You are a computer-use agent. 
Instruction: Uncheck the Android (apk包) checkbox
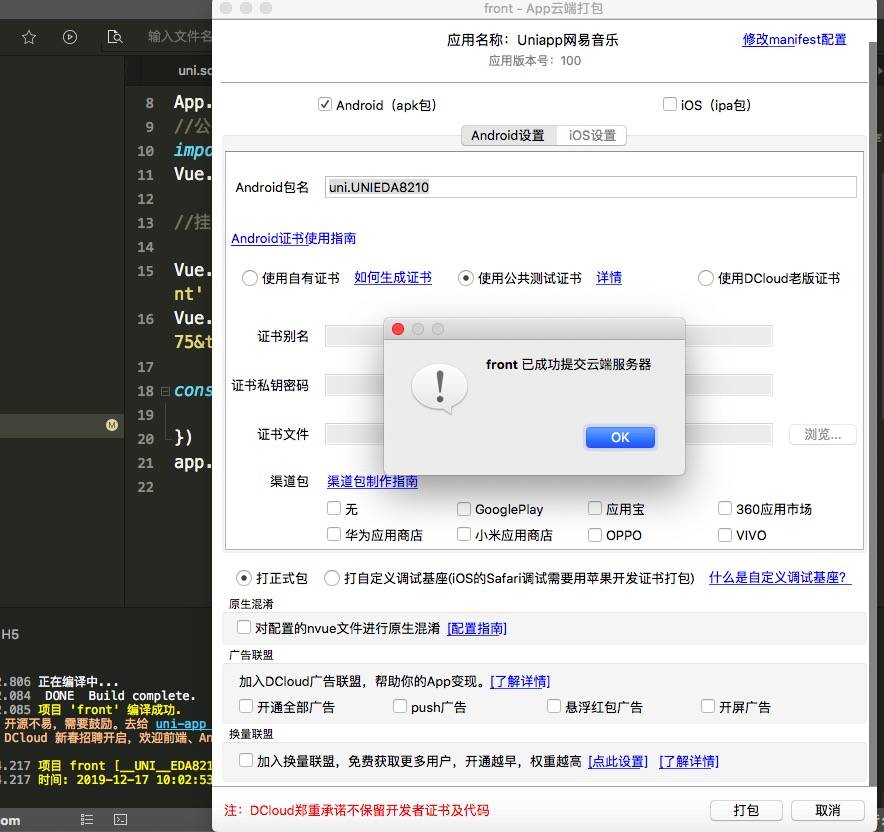[325, 105]
